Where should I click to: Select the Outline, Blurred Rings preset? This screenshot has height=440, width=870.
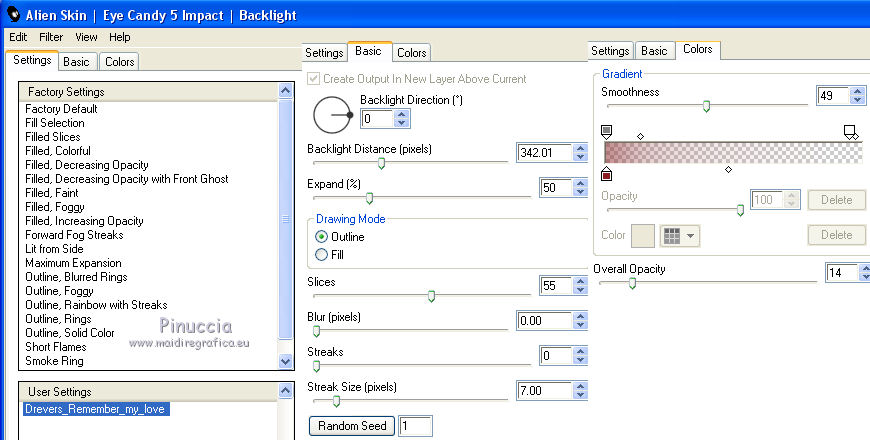77,277
